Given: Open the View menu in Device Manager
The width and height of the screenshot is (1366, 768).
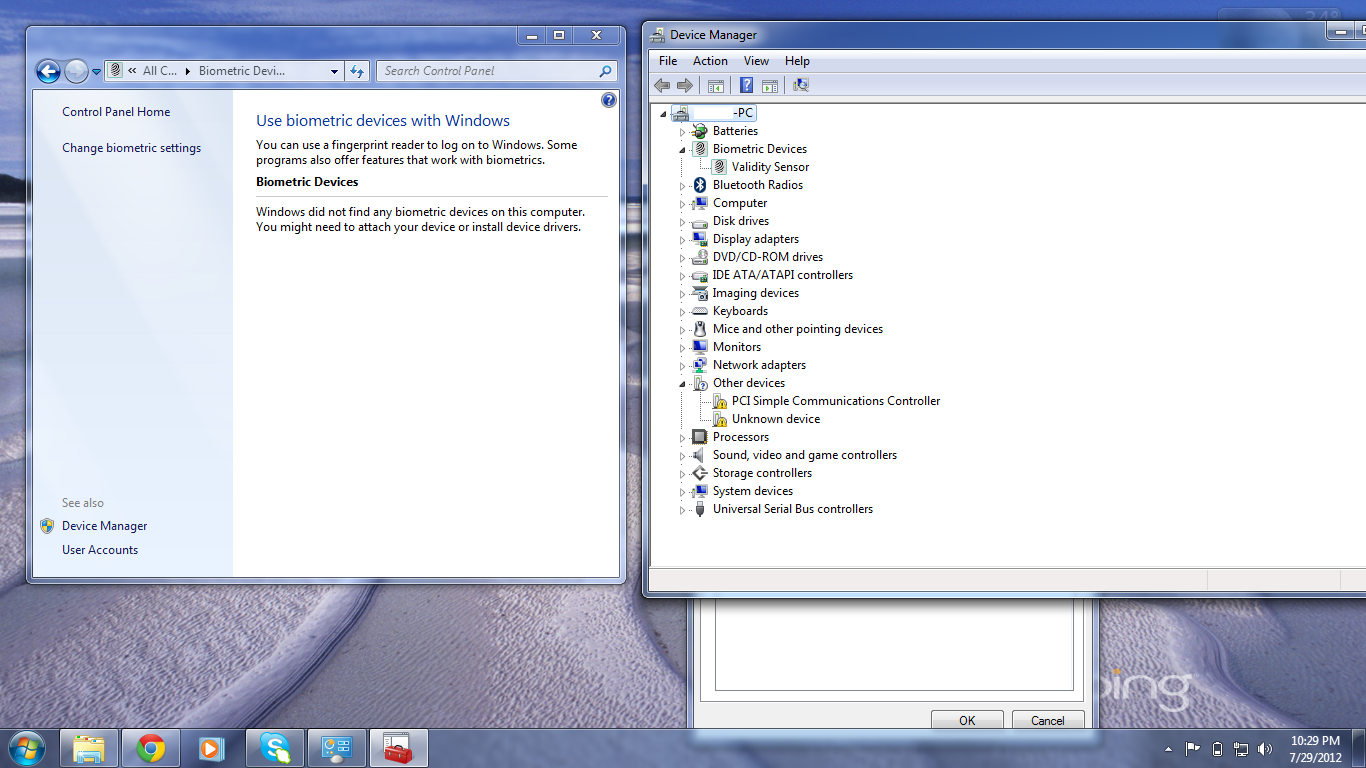Looking at the screenshot, I should click(x=756, y=61).
